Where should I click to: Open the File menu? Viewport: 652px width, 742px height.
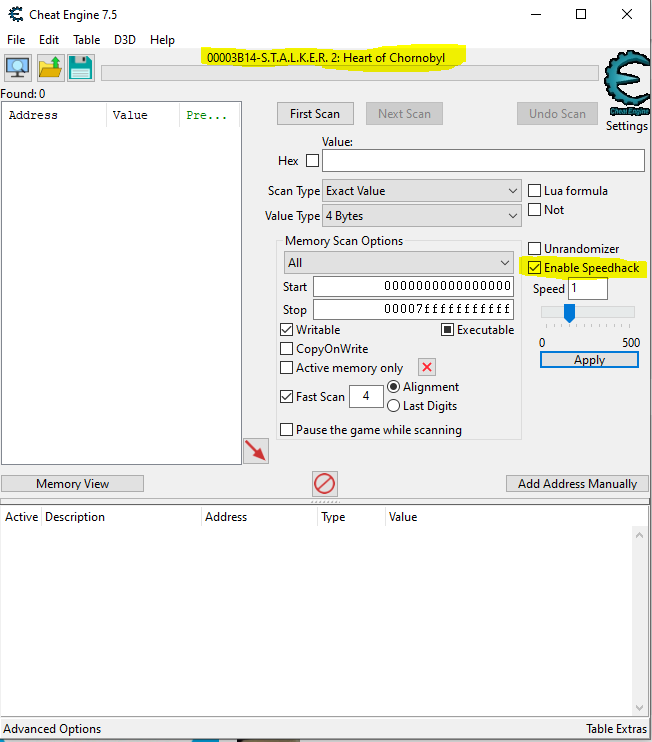(x=16, y=40)
